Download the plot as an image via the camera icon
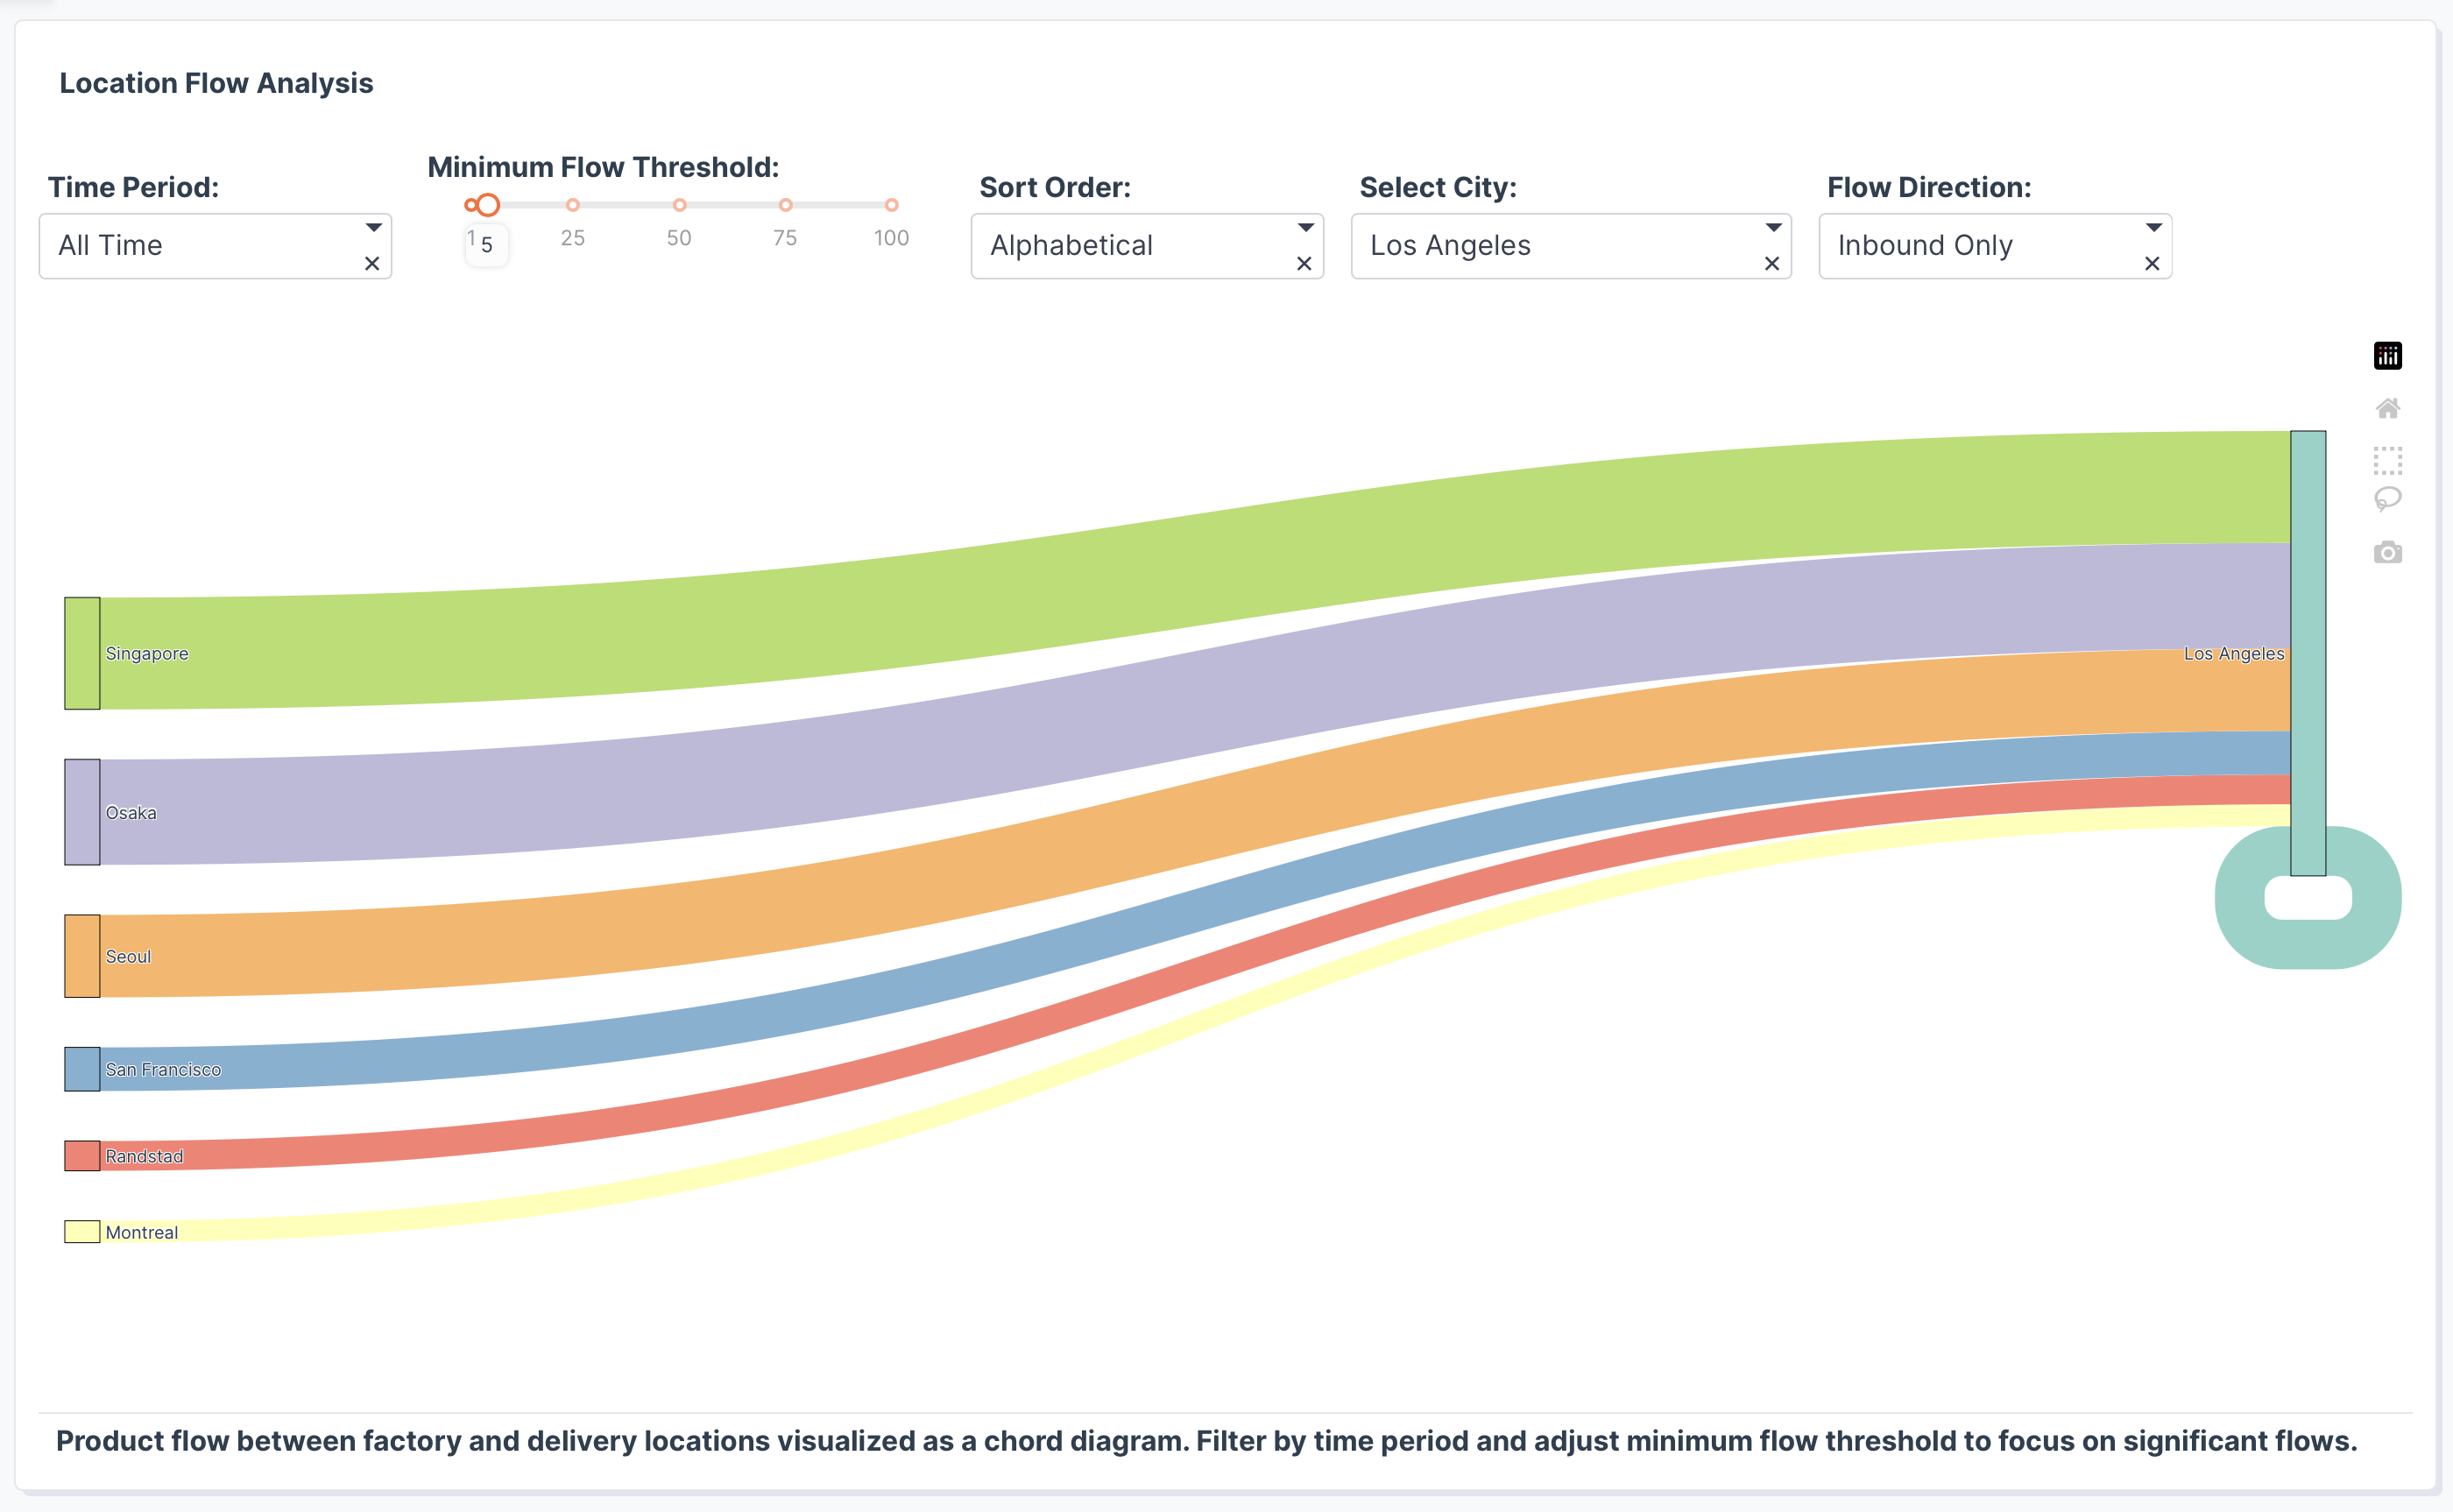The height and width of the screenshot is (1512, 2453). pos(2387,552)
